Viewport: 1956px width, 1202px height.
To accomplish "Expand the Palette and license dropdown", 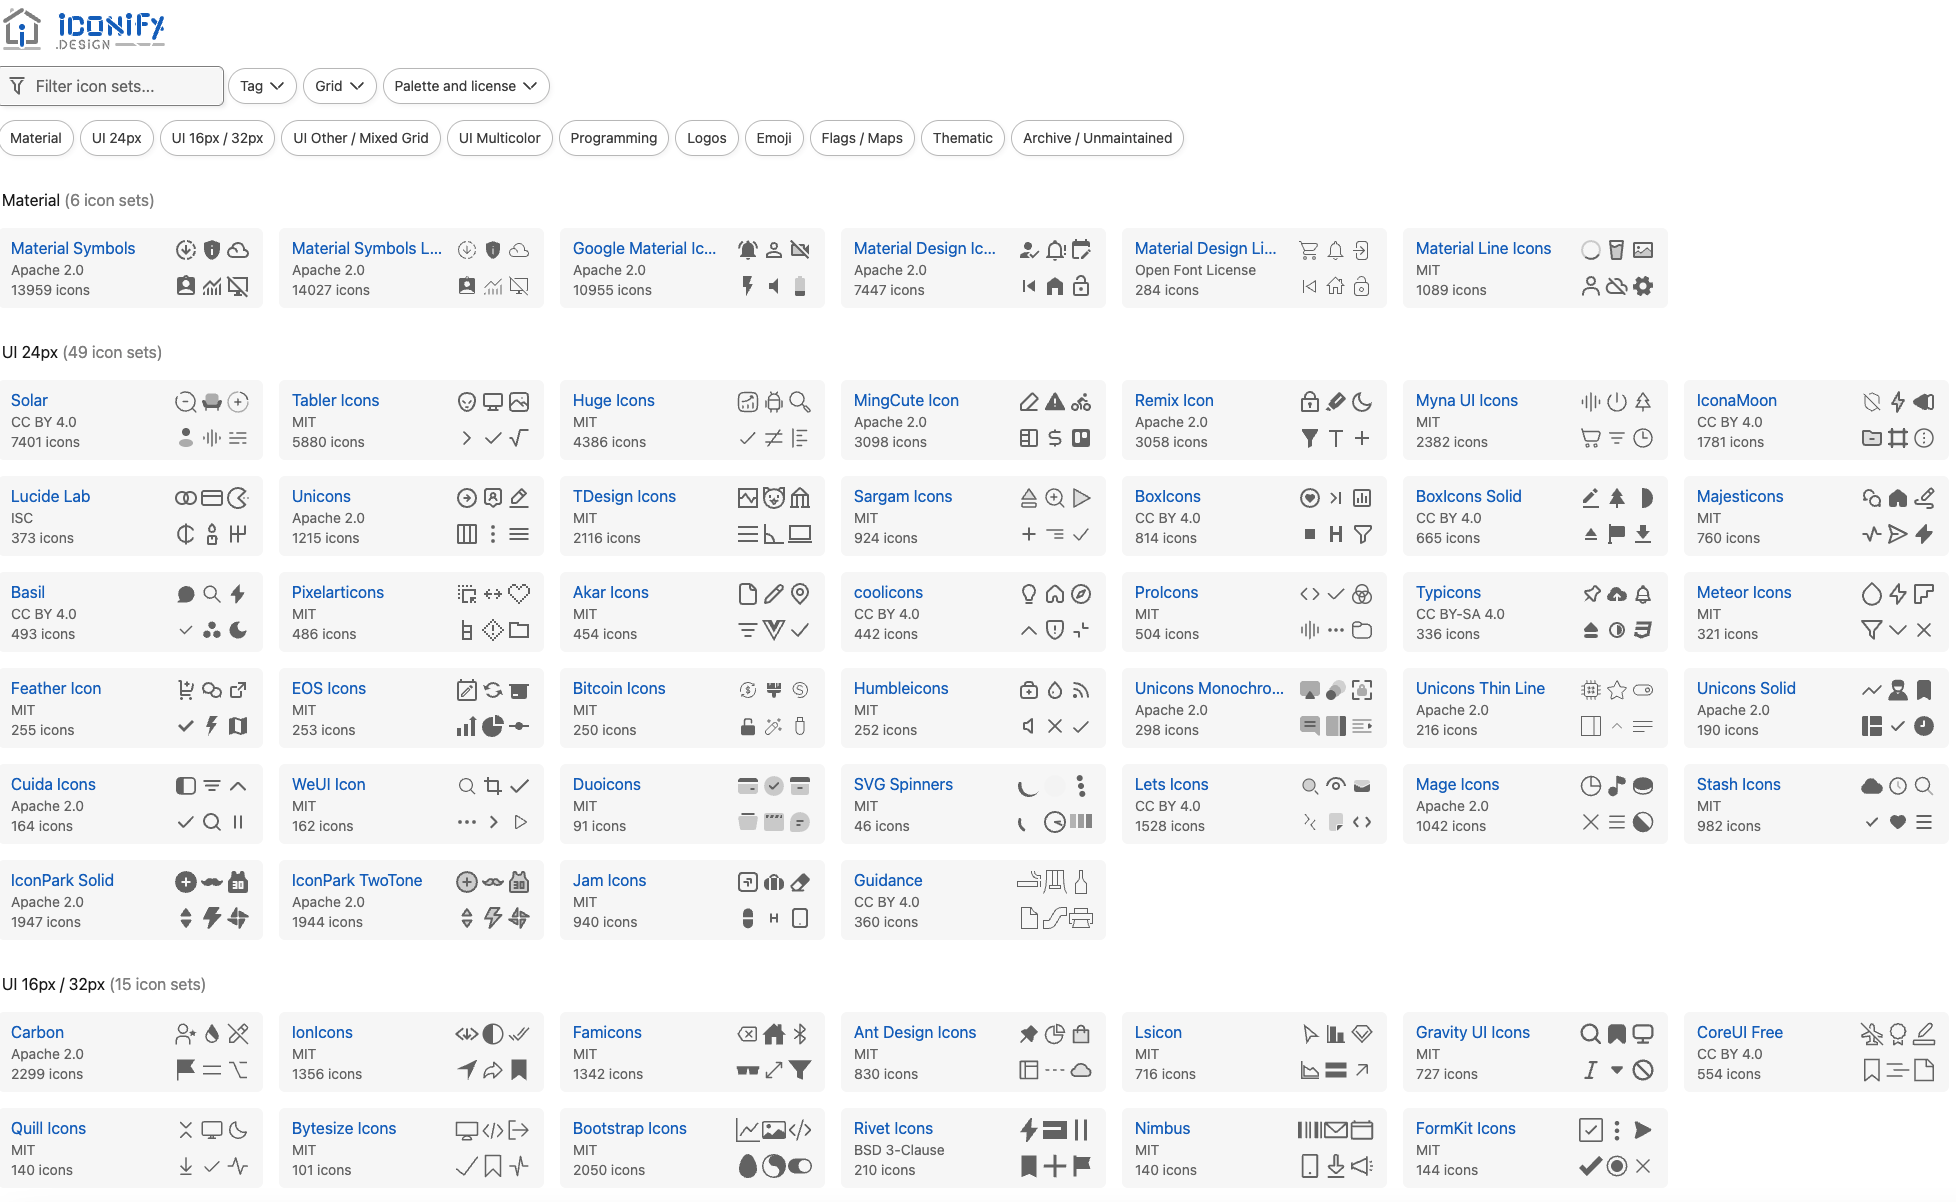I will point(466,86).
